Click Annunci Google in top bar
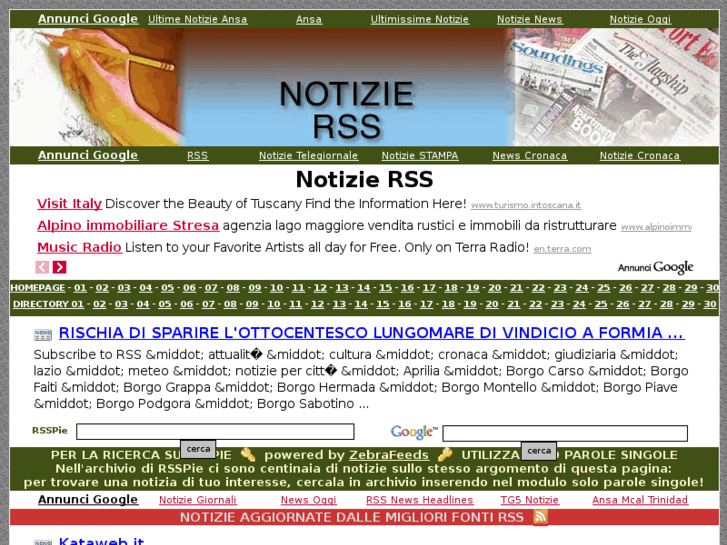This screenshot has height=545, width=727. (88, 19)
